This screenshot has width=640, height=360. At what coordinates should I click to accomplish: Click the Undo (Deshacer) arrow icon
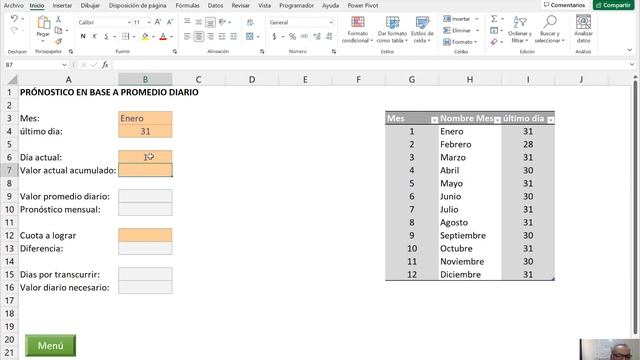pyautogui.click(x=14, y=19)
